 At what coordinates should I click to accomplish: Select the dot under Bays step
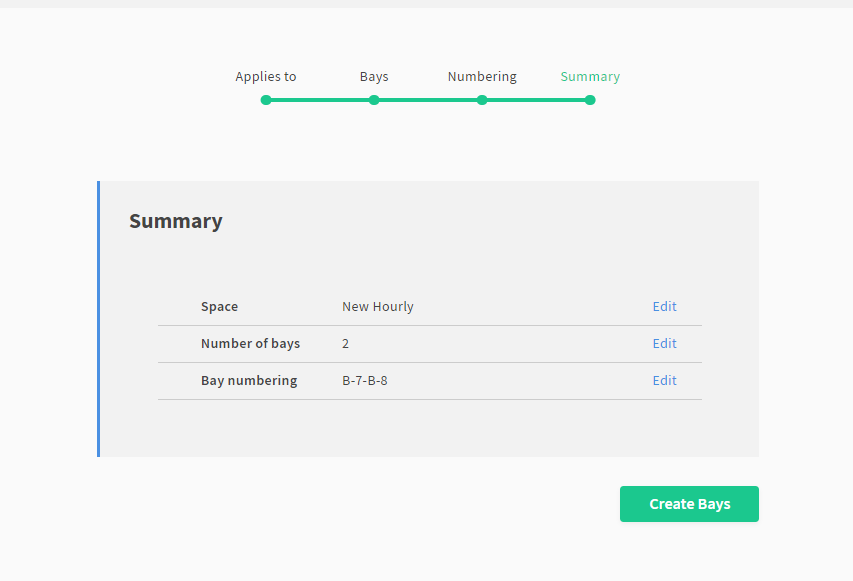374,100
